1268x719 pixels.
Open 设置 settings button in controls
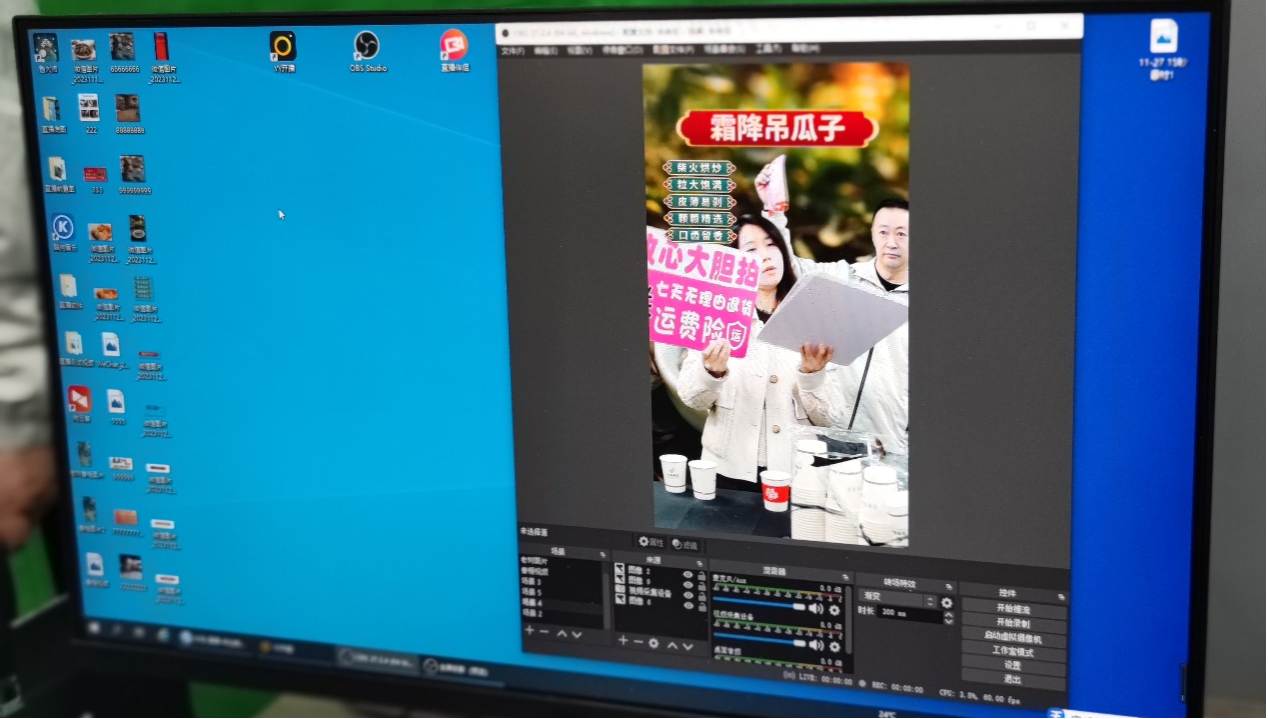[x=1012, y=666]
